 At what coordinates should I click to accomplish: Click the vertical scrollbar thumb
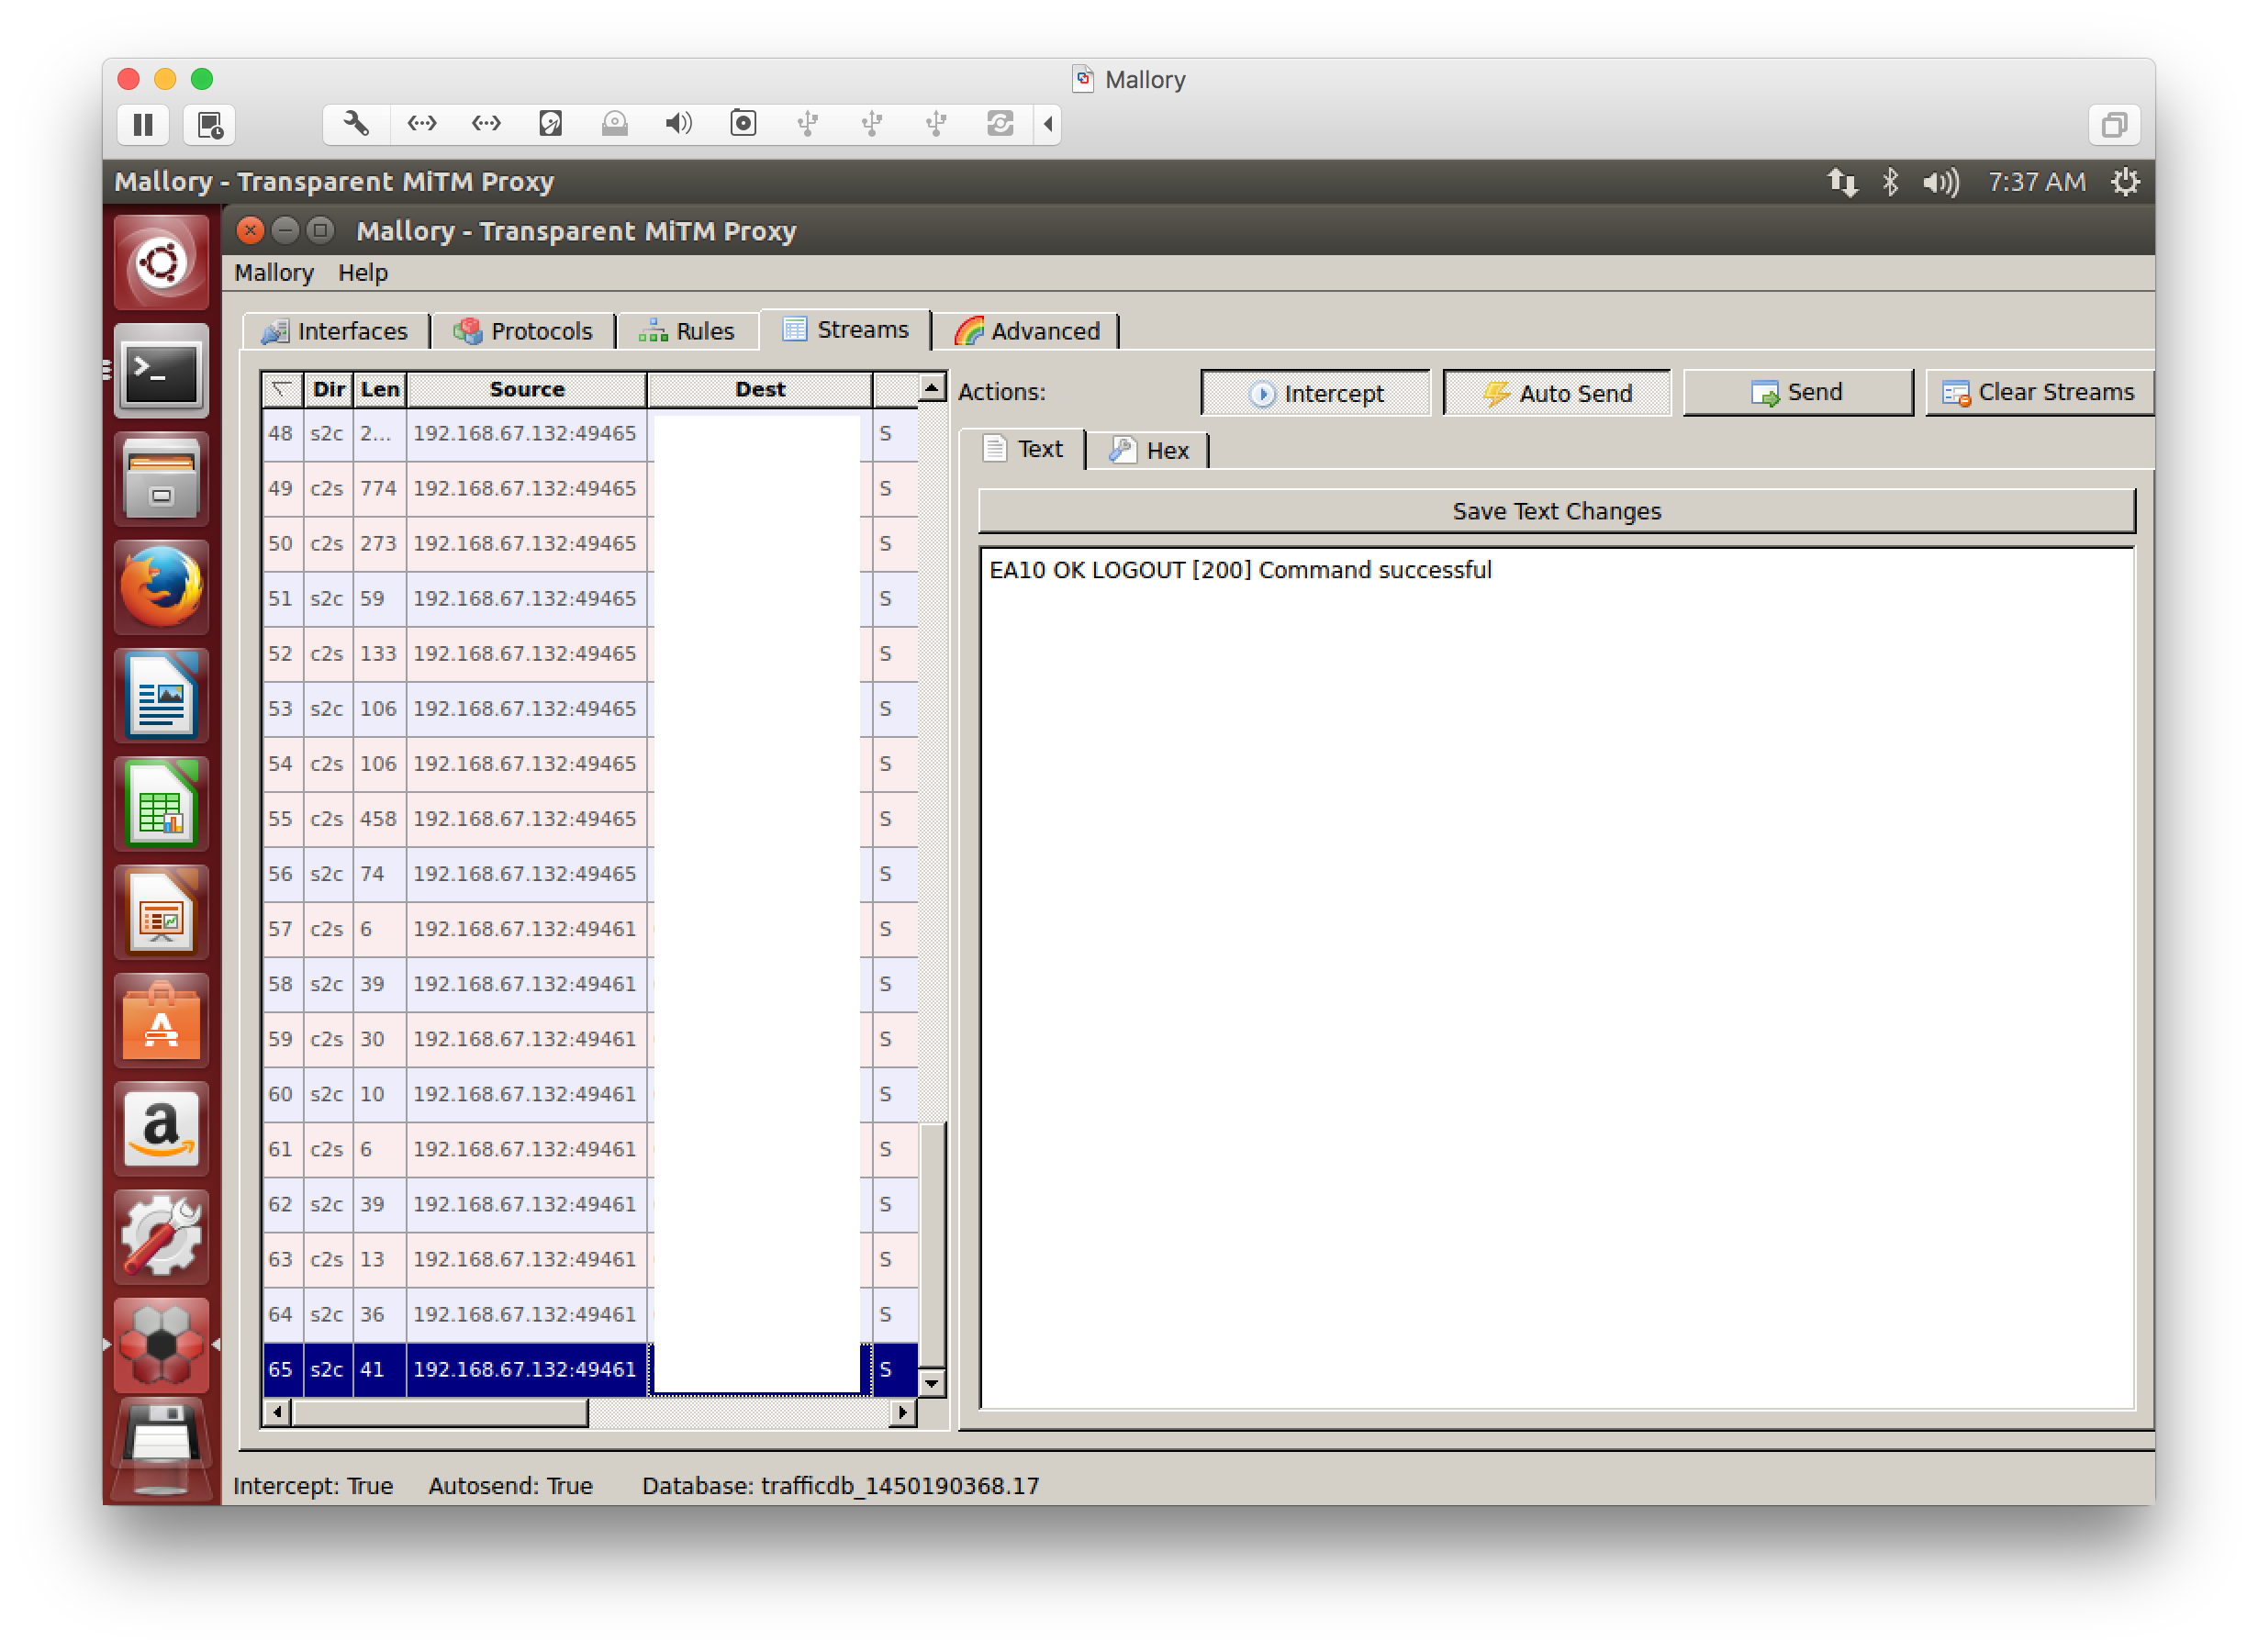(x=931, y=1244)
